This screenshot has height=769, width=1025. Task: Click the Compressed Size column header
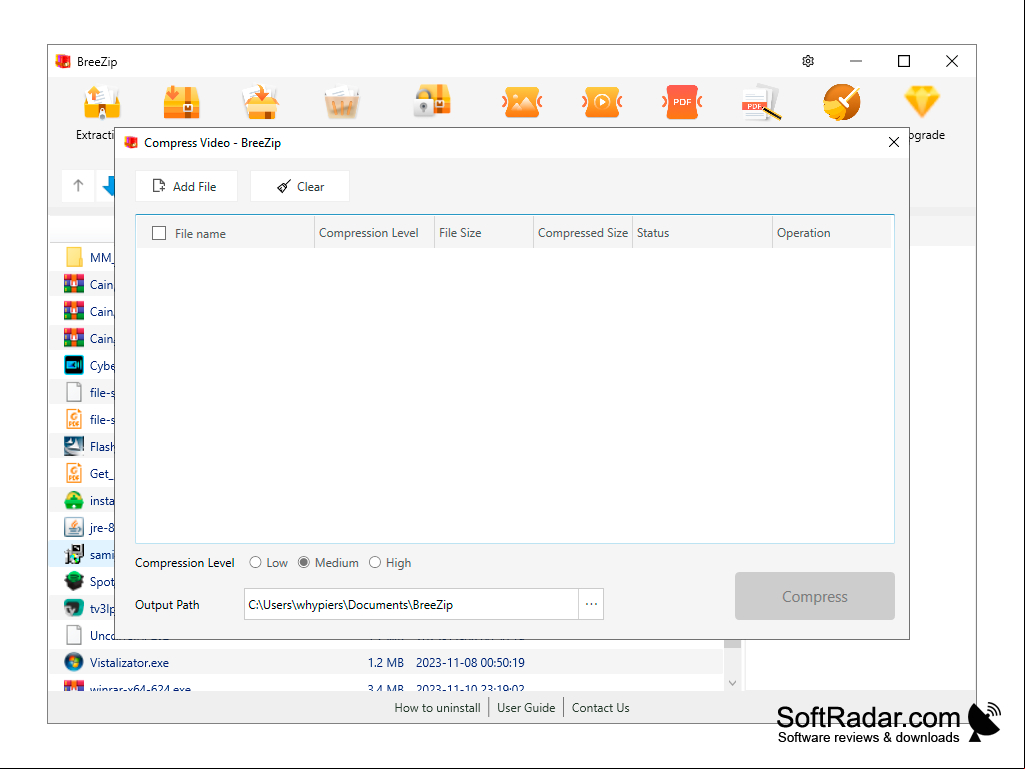click(x=582, y=233)
